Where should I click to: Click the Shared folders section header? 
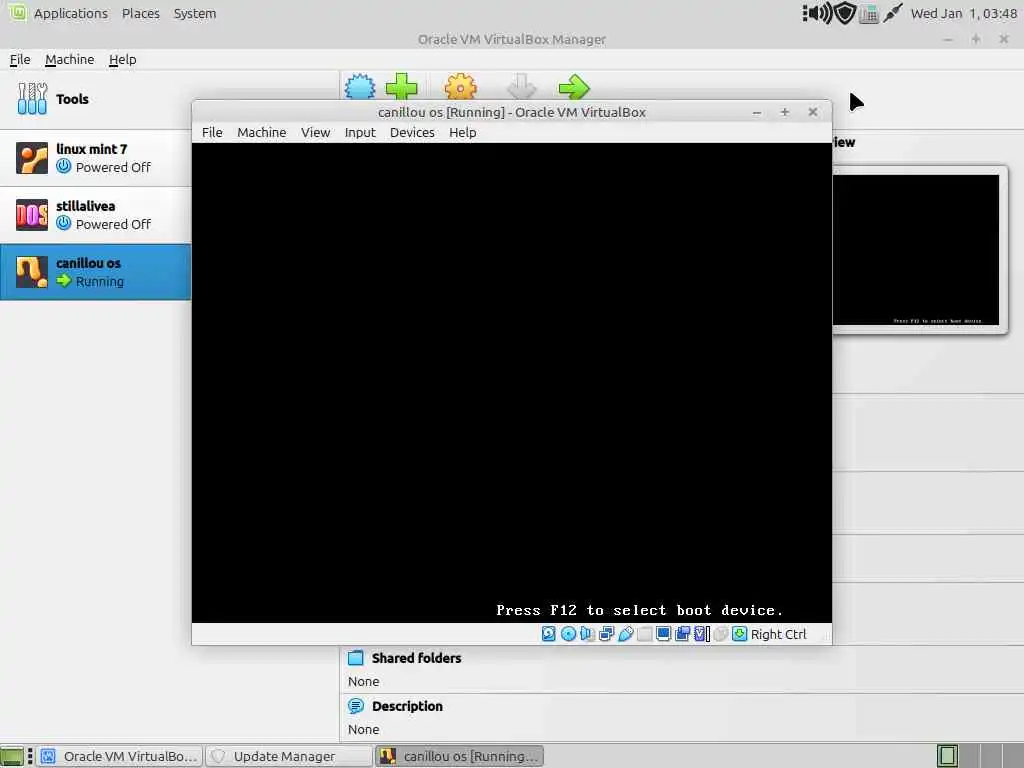pos(416,658)
